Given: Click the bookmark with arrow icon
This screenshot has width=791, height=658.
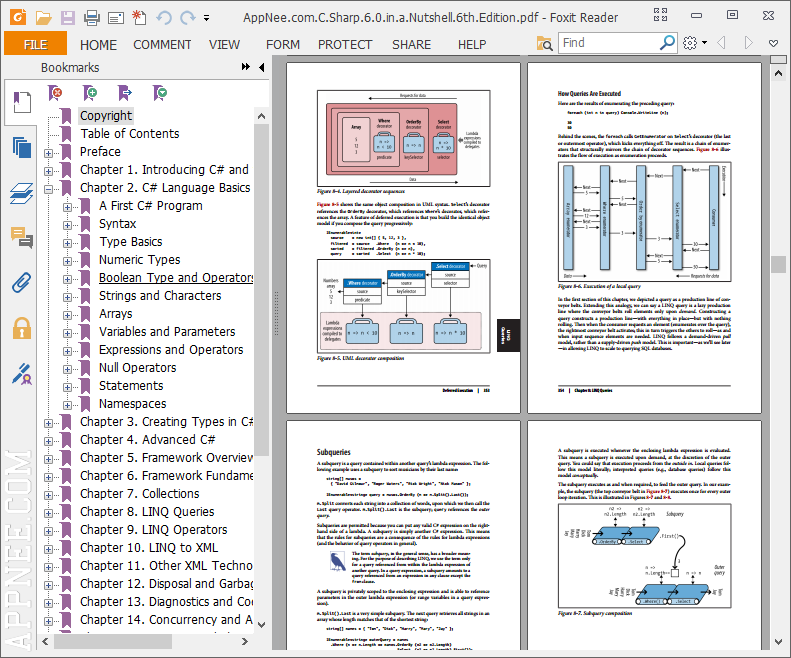Looking at the screenshot, I should (x=125, y=93).
